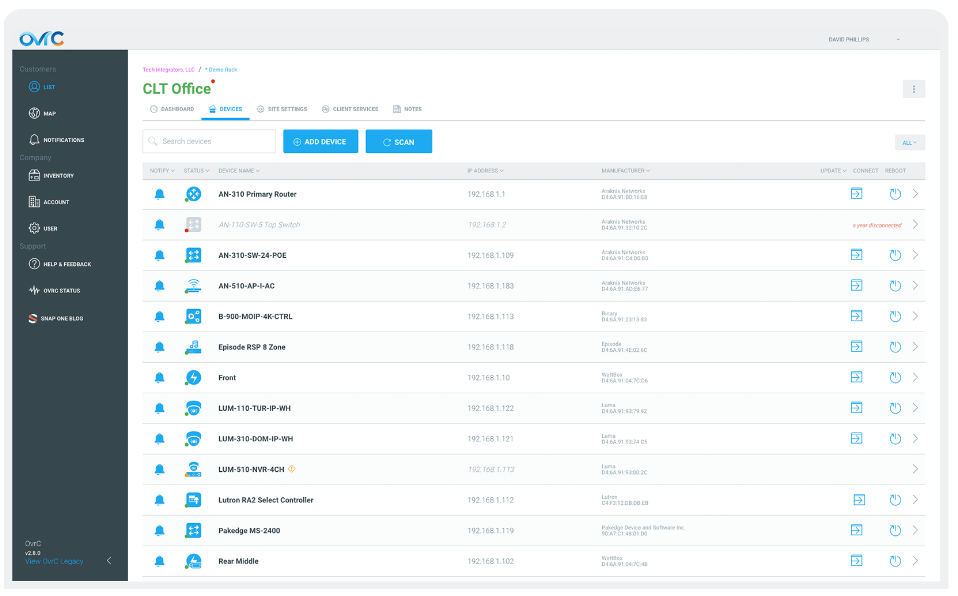Open Inventory from the sidebar

pos(58,176)
